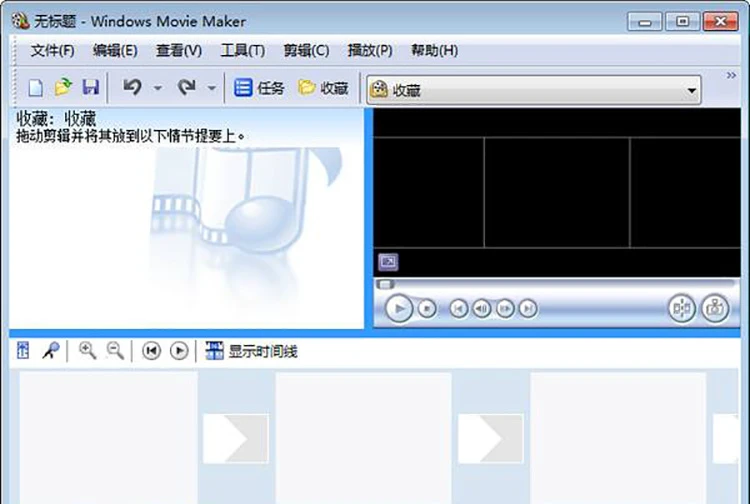Open the 文件(F) menu
The height and width of the screenshot is (504, 750).
point(53,50)
